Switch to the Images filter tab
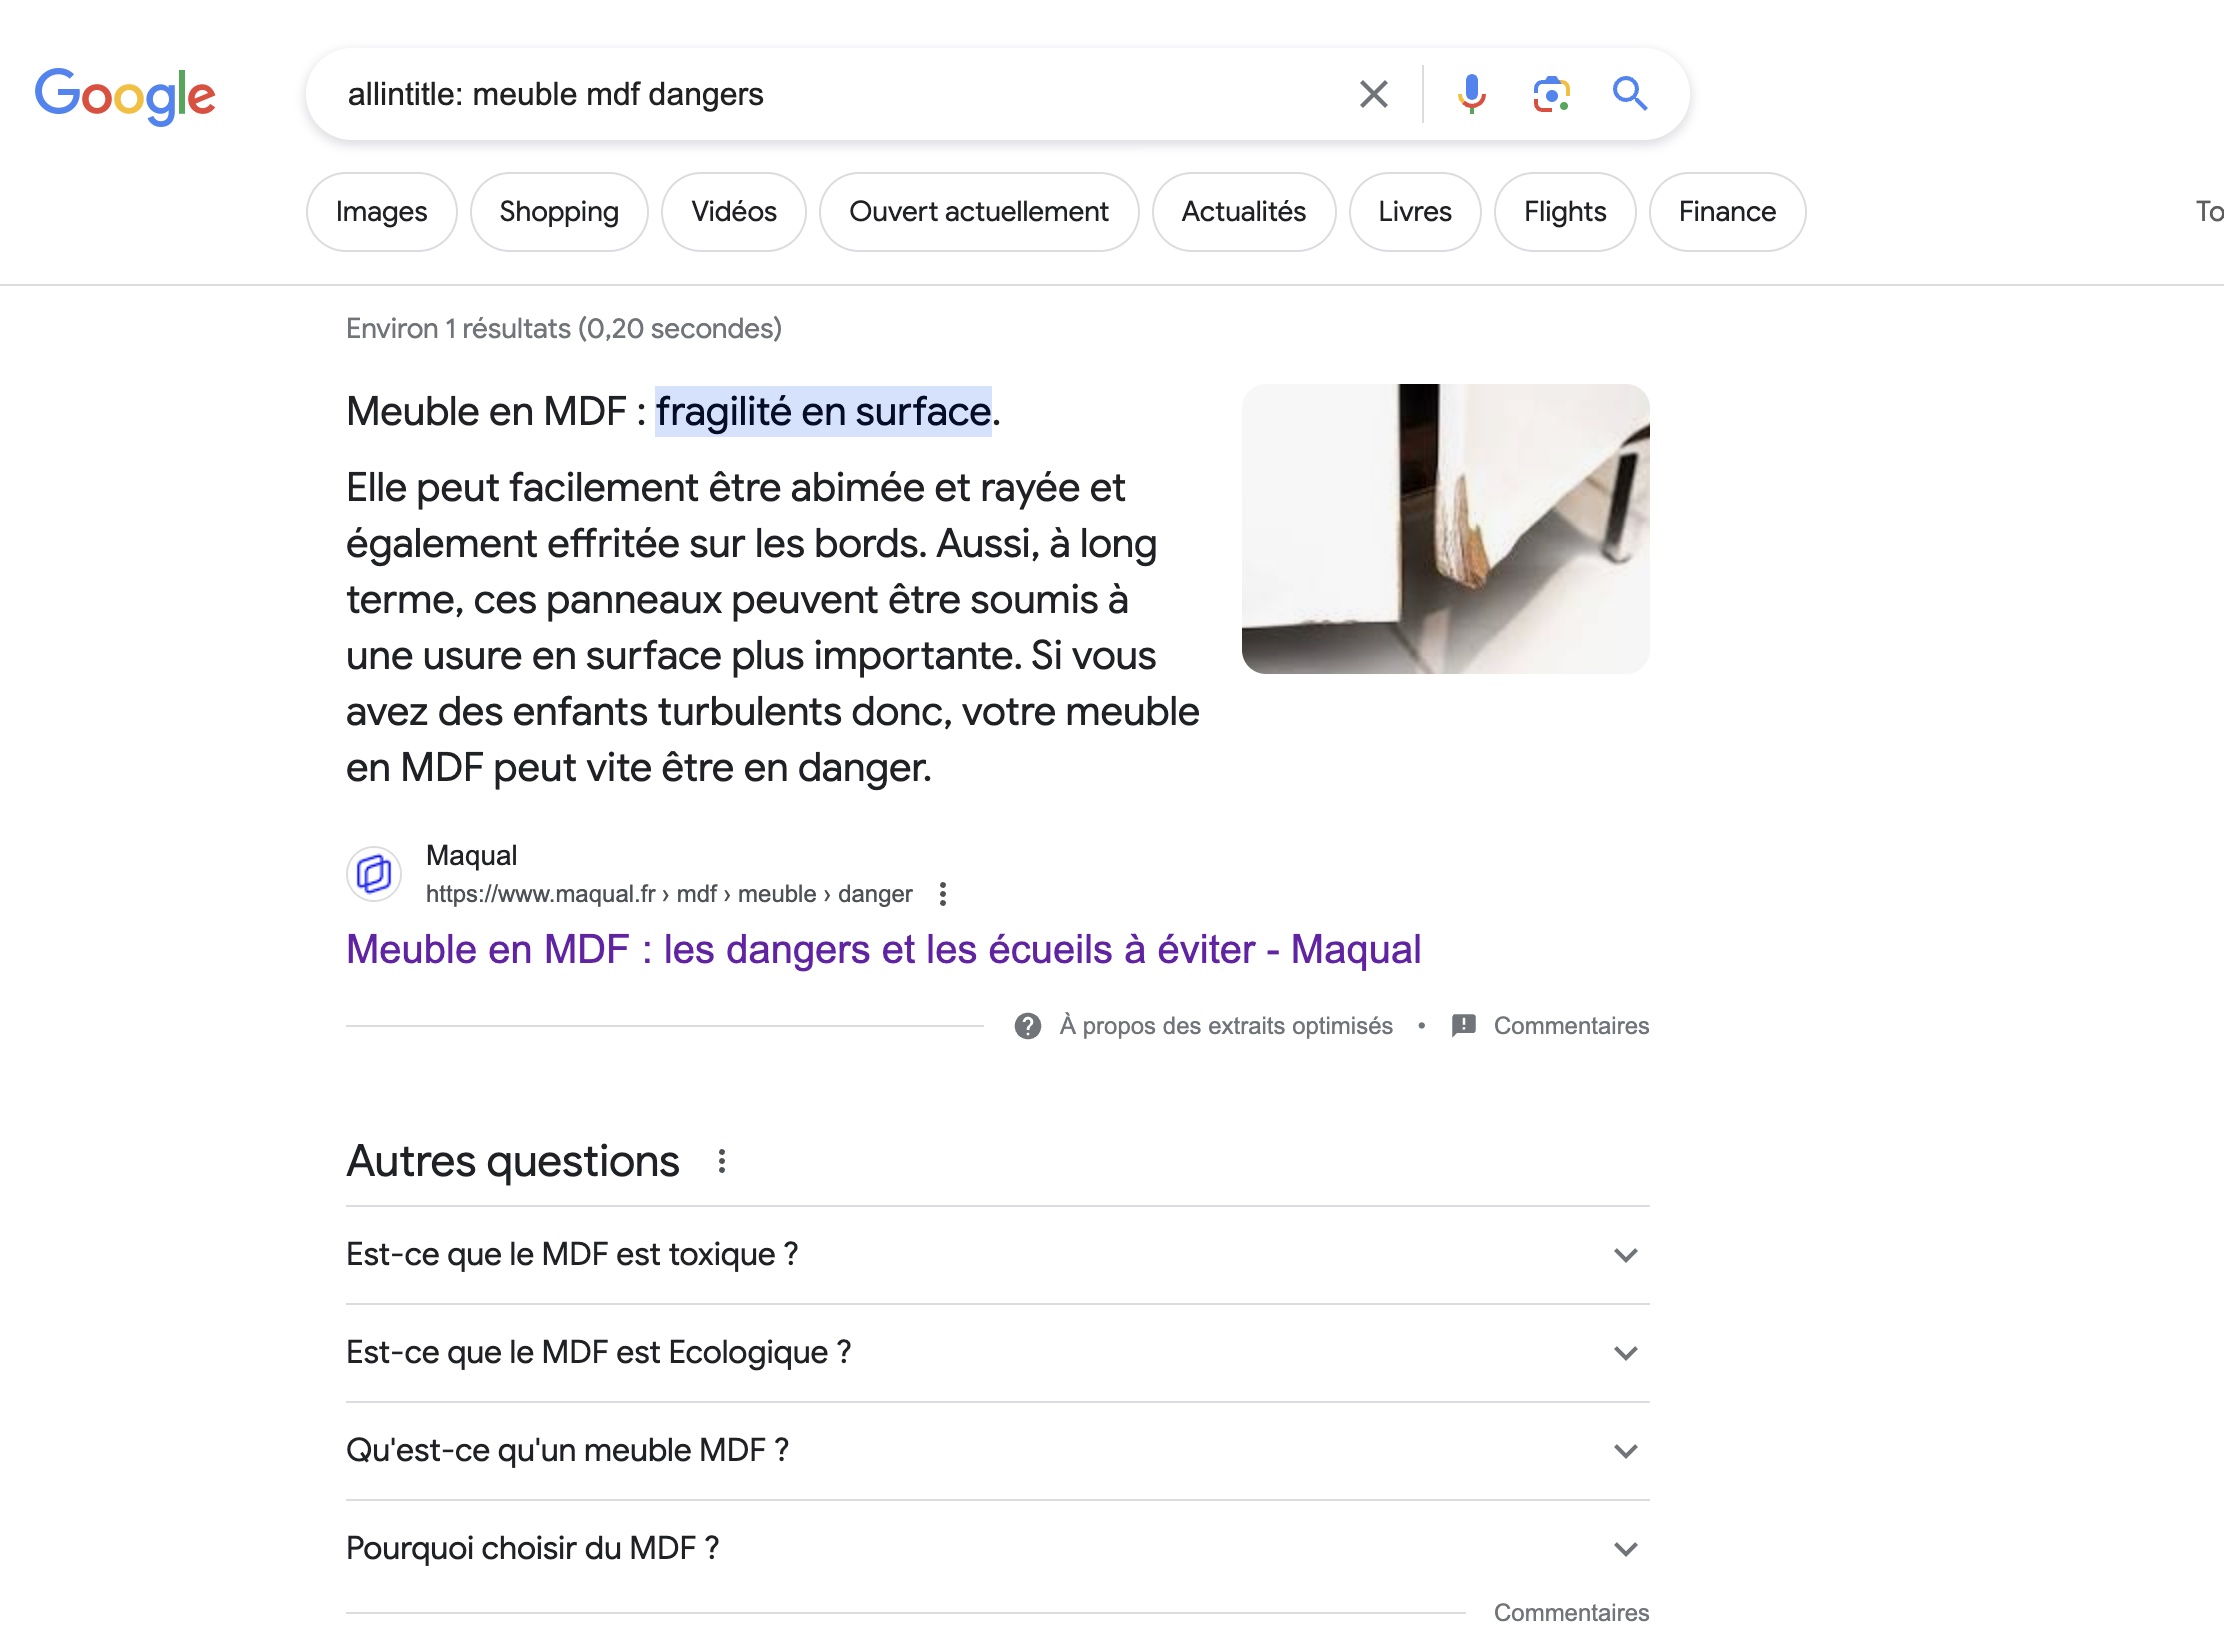Viewport: 2224px width, 1642px height. (x=381, y=212)
